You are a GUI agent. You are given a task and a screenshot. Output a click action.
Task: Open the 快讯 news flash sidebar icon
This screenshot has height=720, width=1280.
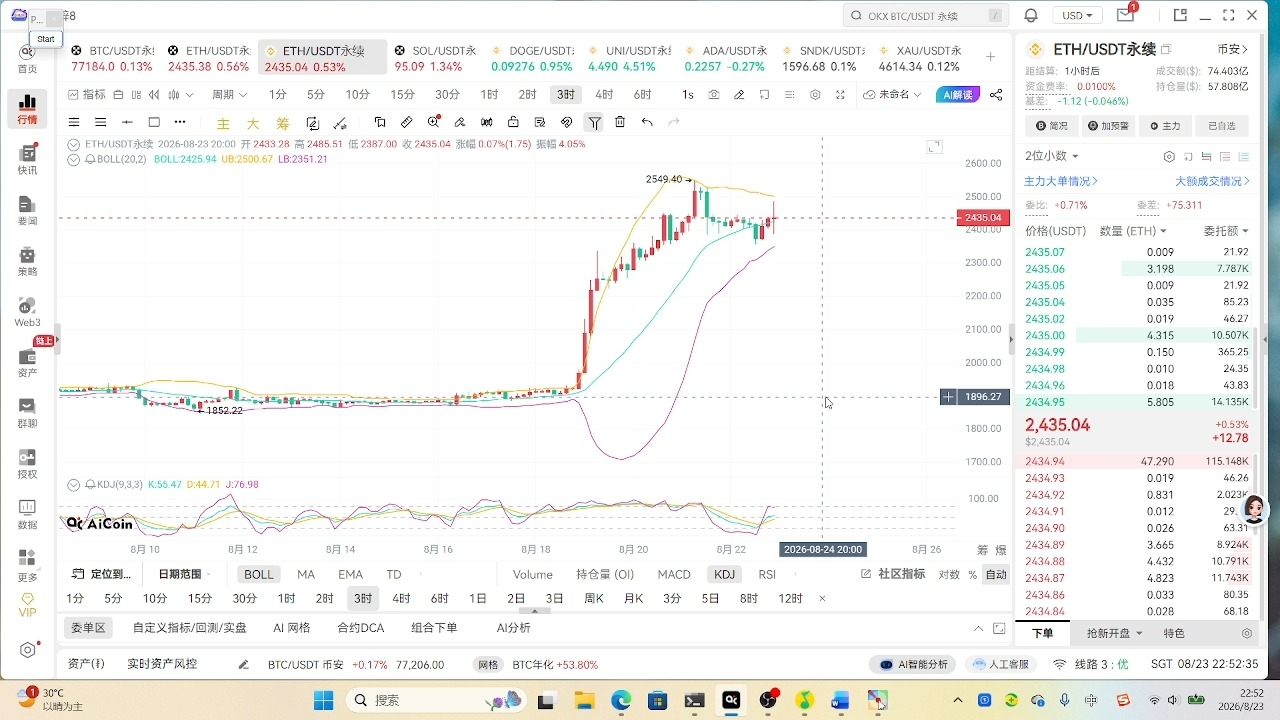coord(27,160)
